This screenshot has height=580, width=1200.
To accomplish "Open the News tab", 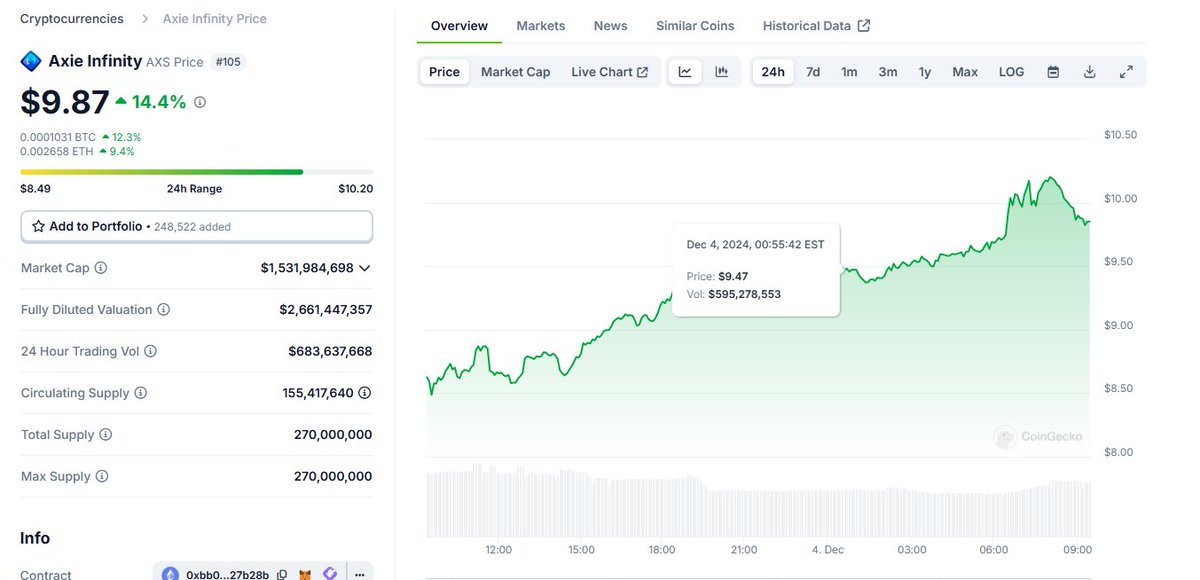I will pos(611,26).
